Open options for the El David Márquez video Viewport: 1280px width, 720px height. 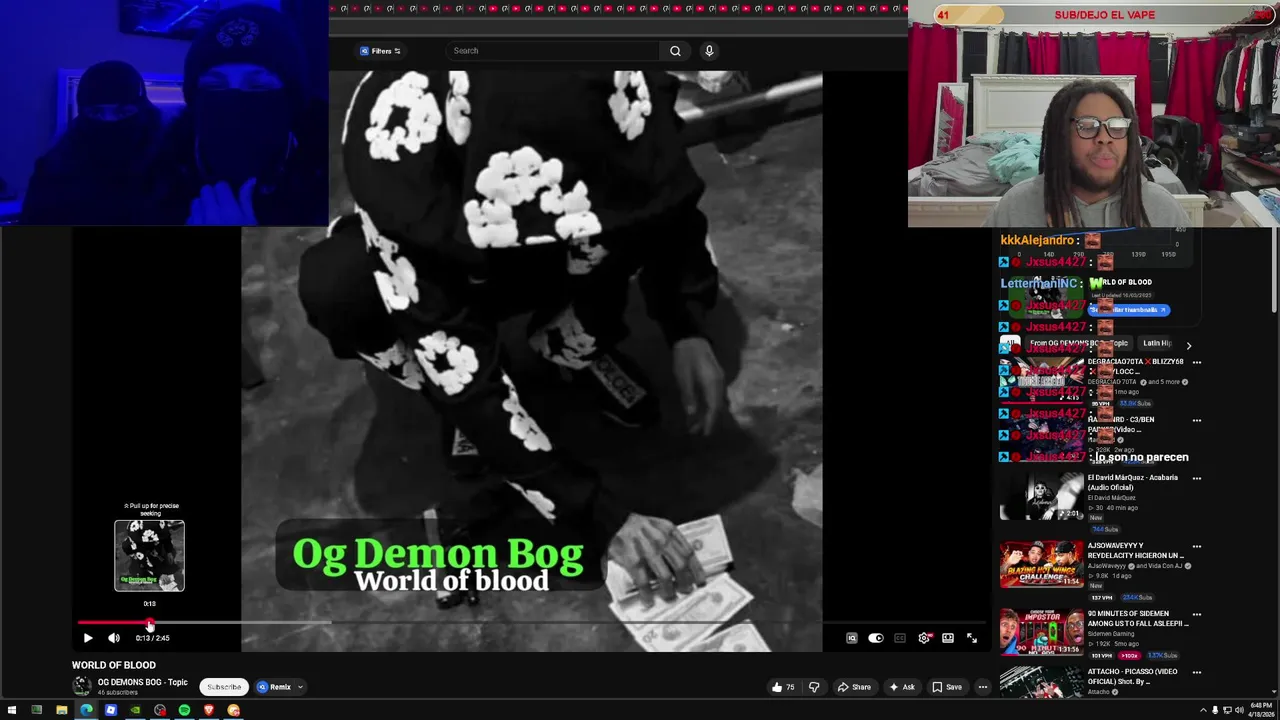[1197, 478]
